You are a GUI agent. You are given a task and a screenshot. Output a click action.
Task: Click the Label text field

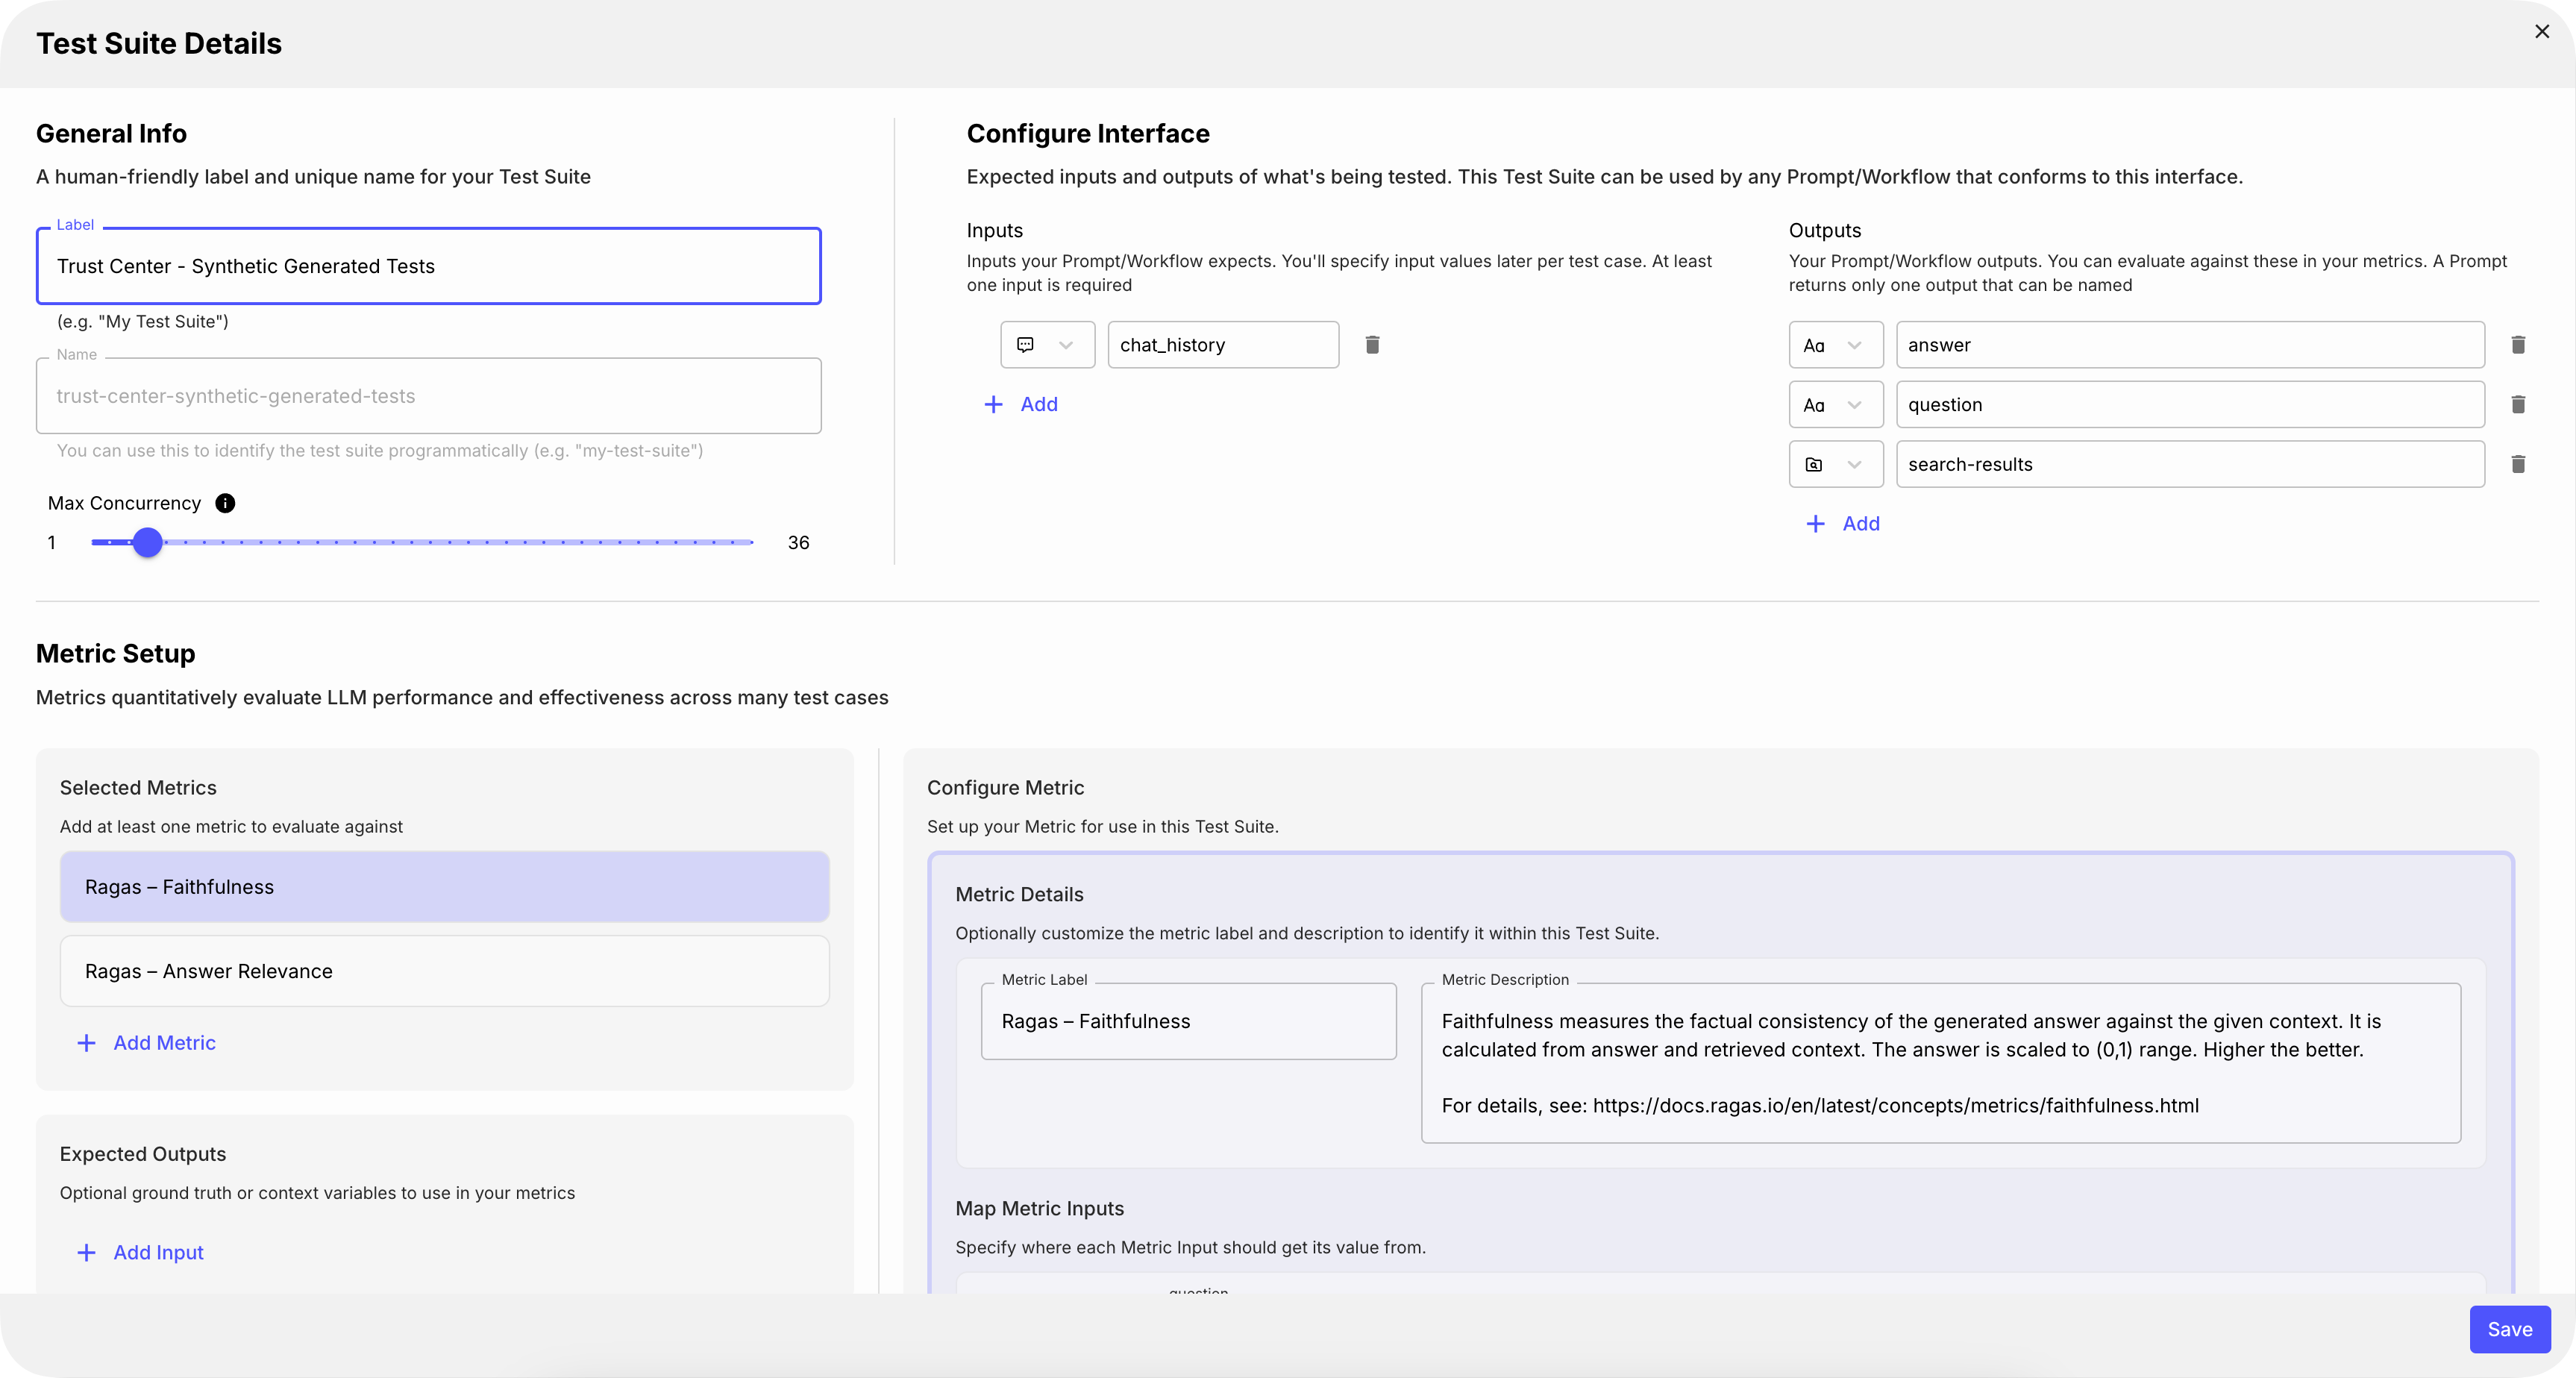[428, 266]
